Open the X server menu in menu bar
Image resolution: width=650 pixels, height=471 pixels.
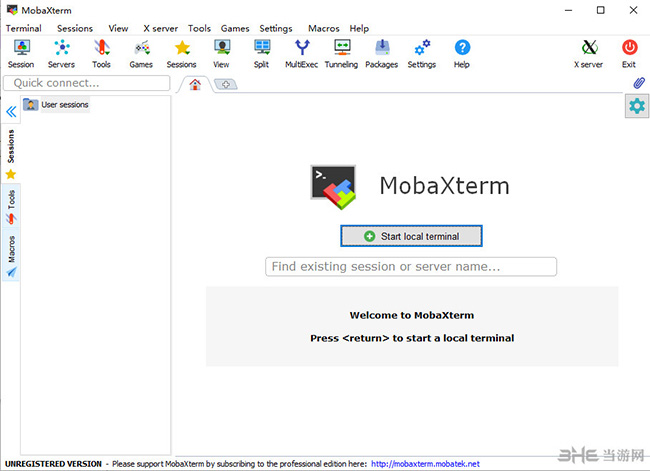[161, 28]
